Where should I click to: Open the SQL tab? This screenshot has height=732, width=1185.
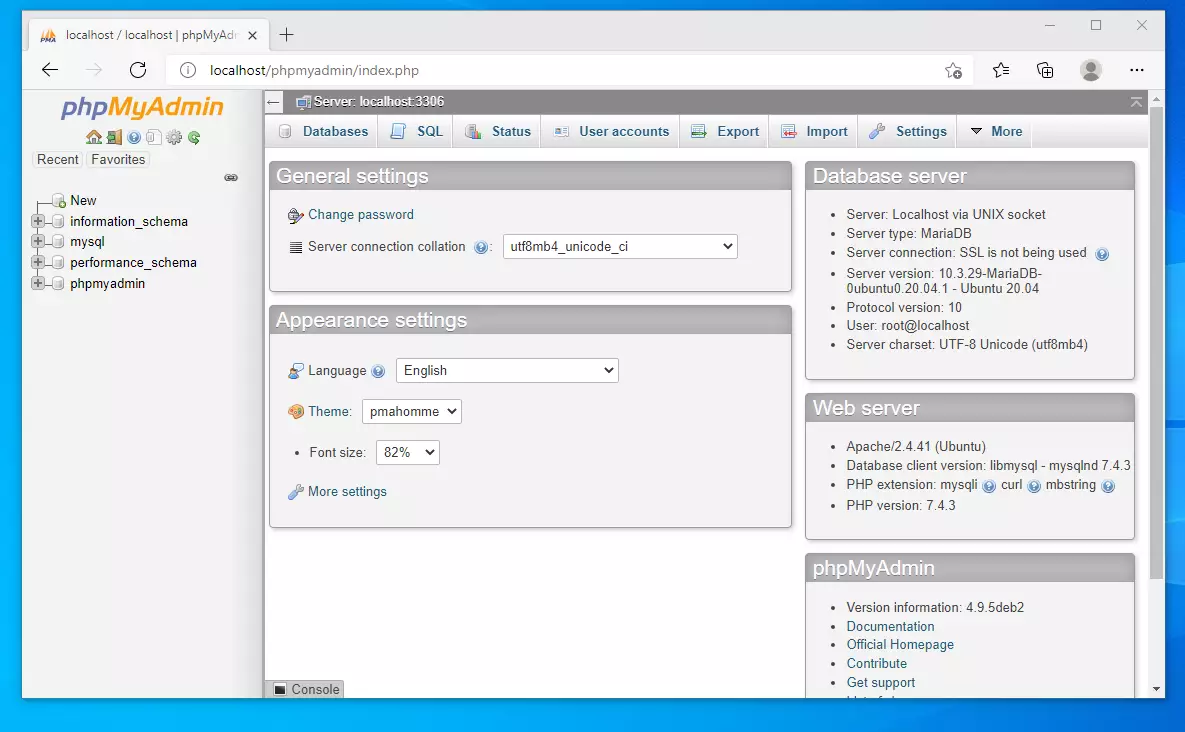[x=416, y=131]
